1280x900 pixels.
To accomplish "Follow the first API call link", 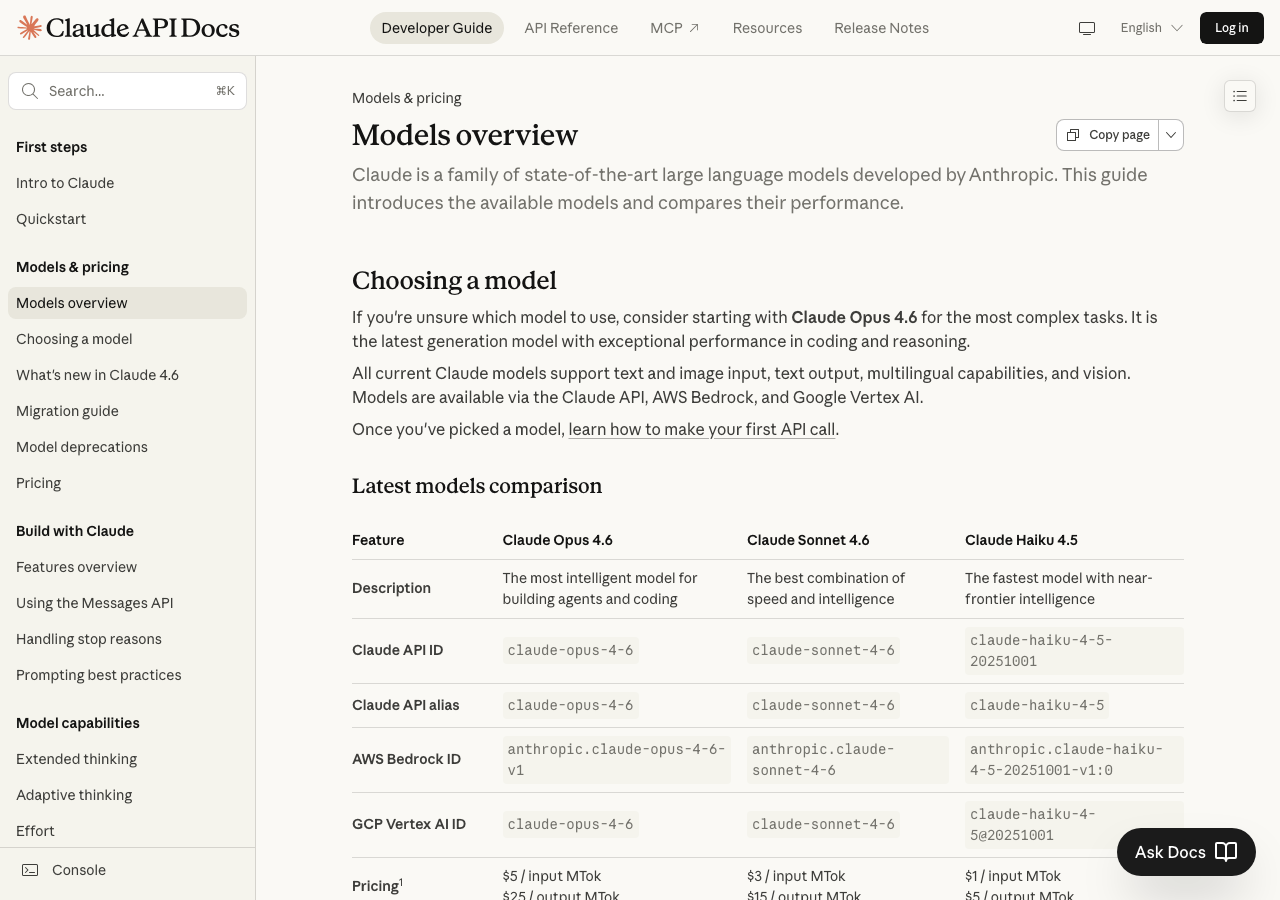I will pos(701,429).
